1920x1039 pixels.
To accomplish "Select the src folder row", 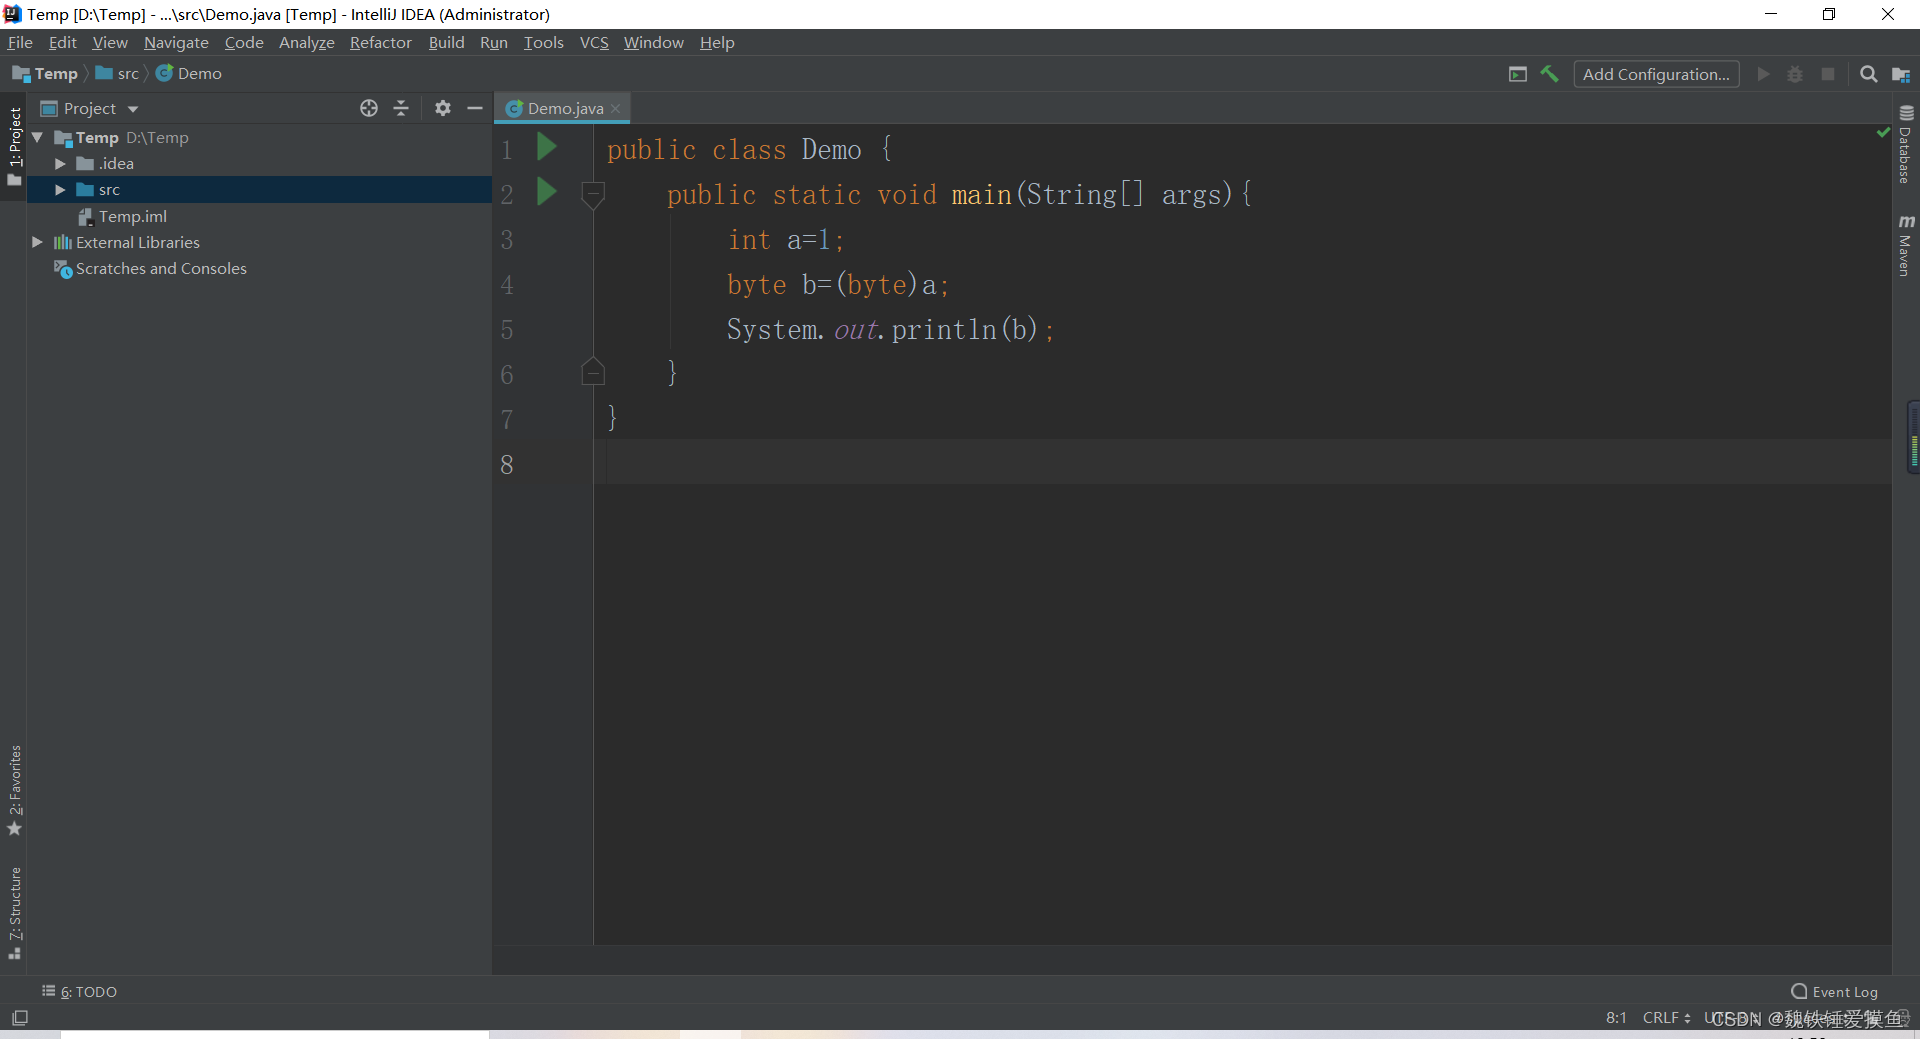I will (x=259, y=189).
